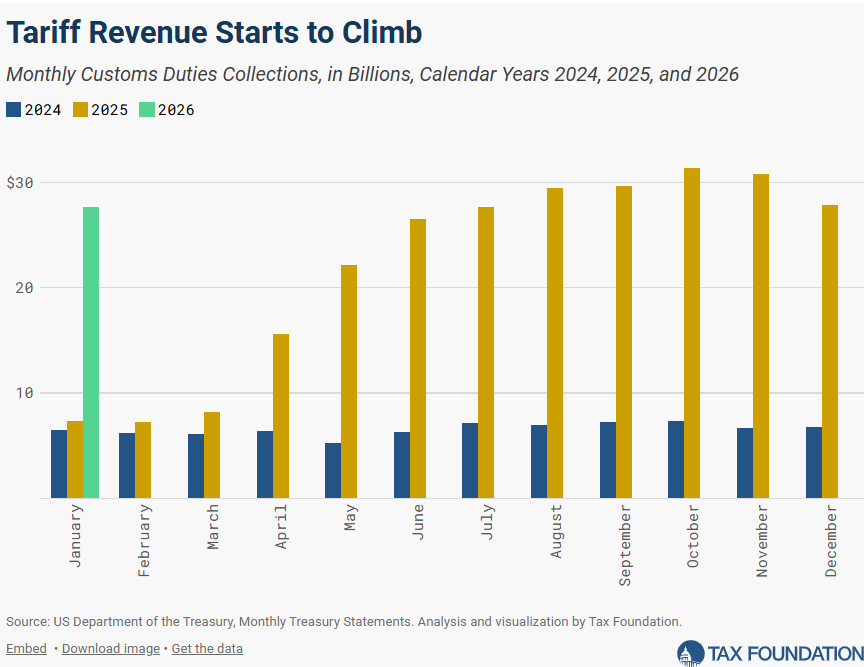Screen dimensions: 864x667
Task: Click the March 2025 gold bar
Action: (x=212, y=455)
